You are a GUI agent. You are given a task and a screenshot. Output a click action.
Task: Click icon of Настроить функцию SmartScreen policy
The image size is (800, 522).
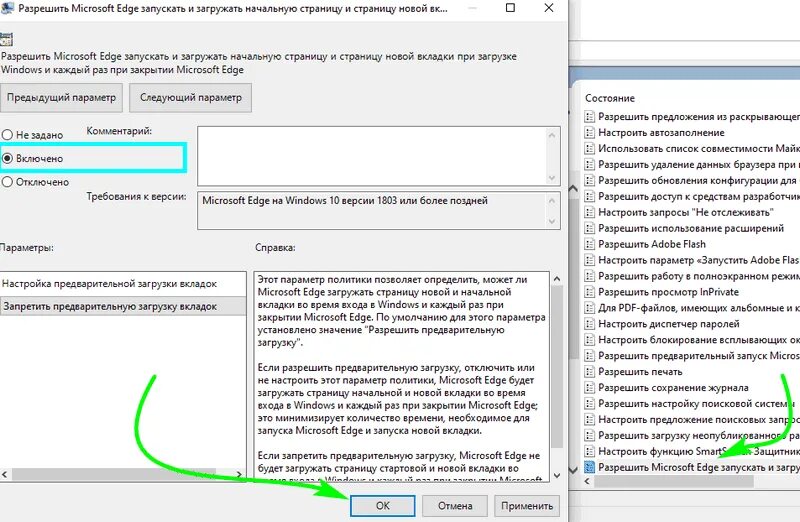(x=589, y=452)
